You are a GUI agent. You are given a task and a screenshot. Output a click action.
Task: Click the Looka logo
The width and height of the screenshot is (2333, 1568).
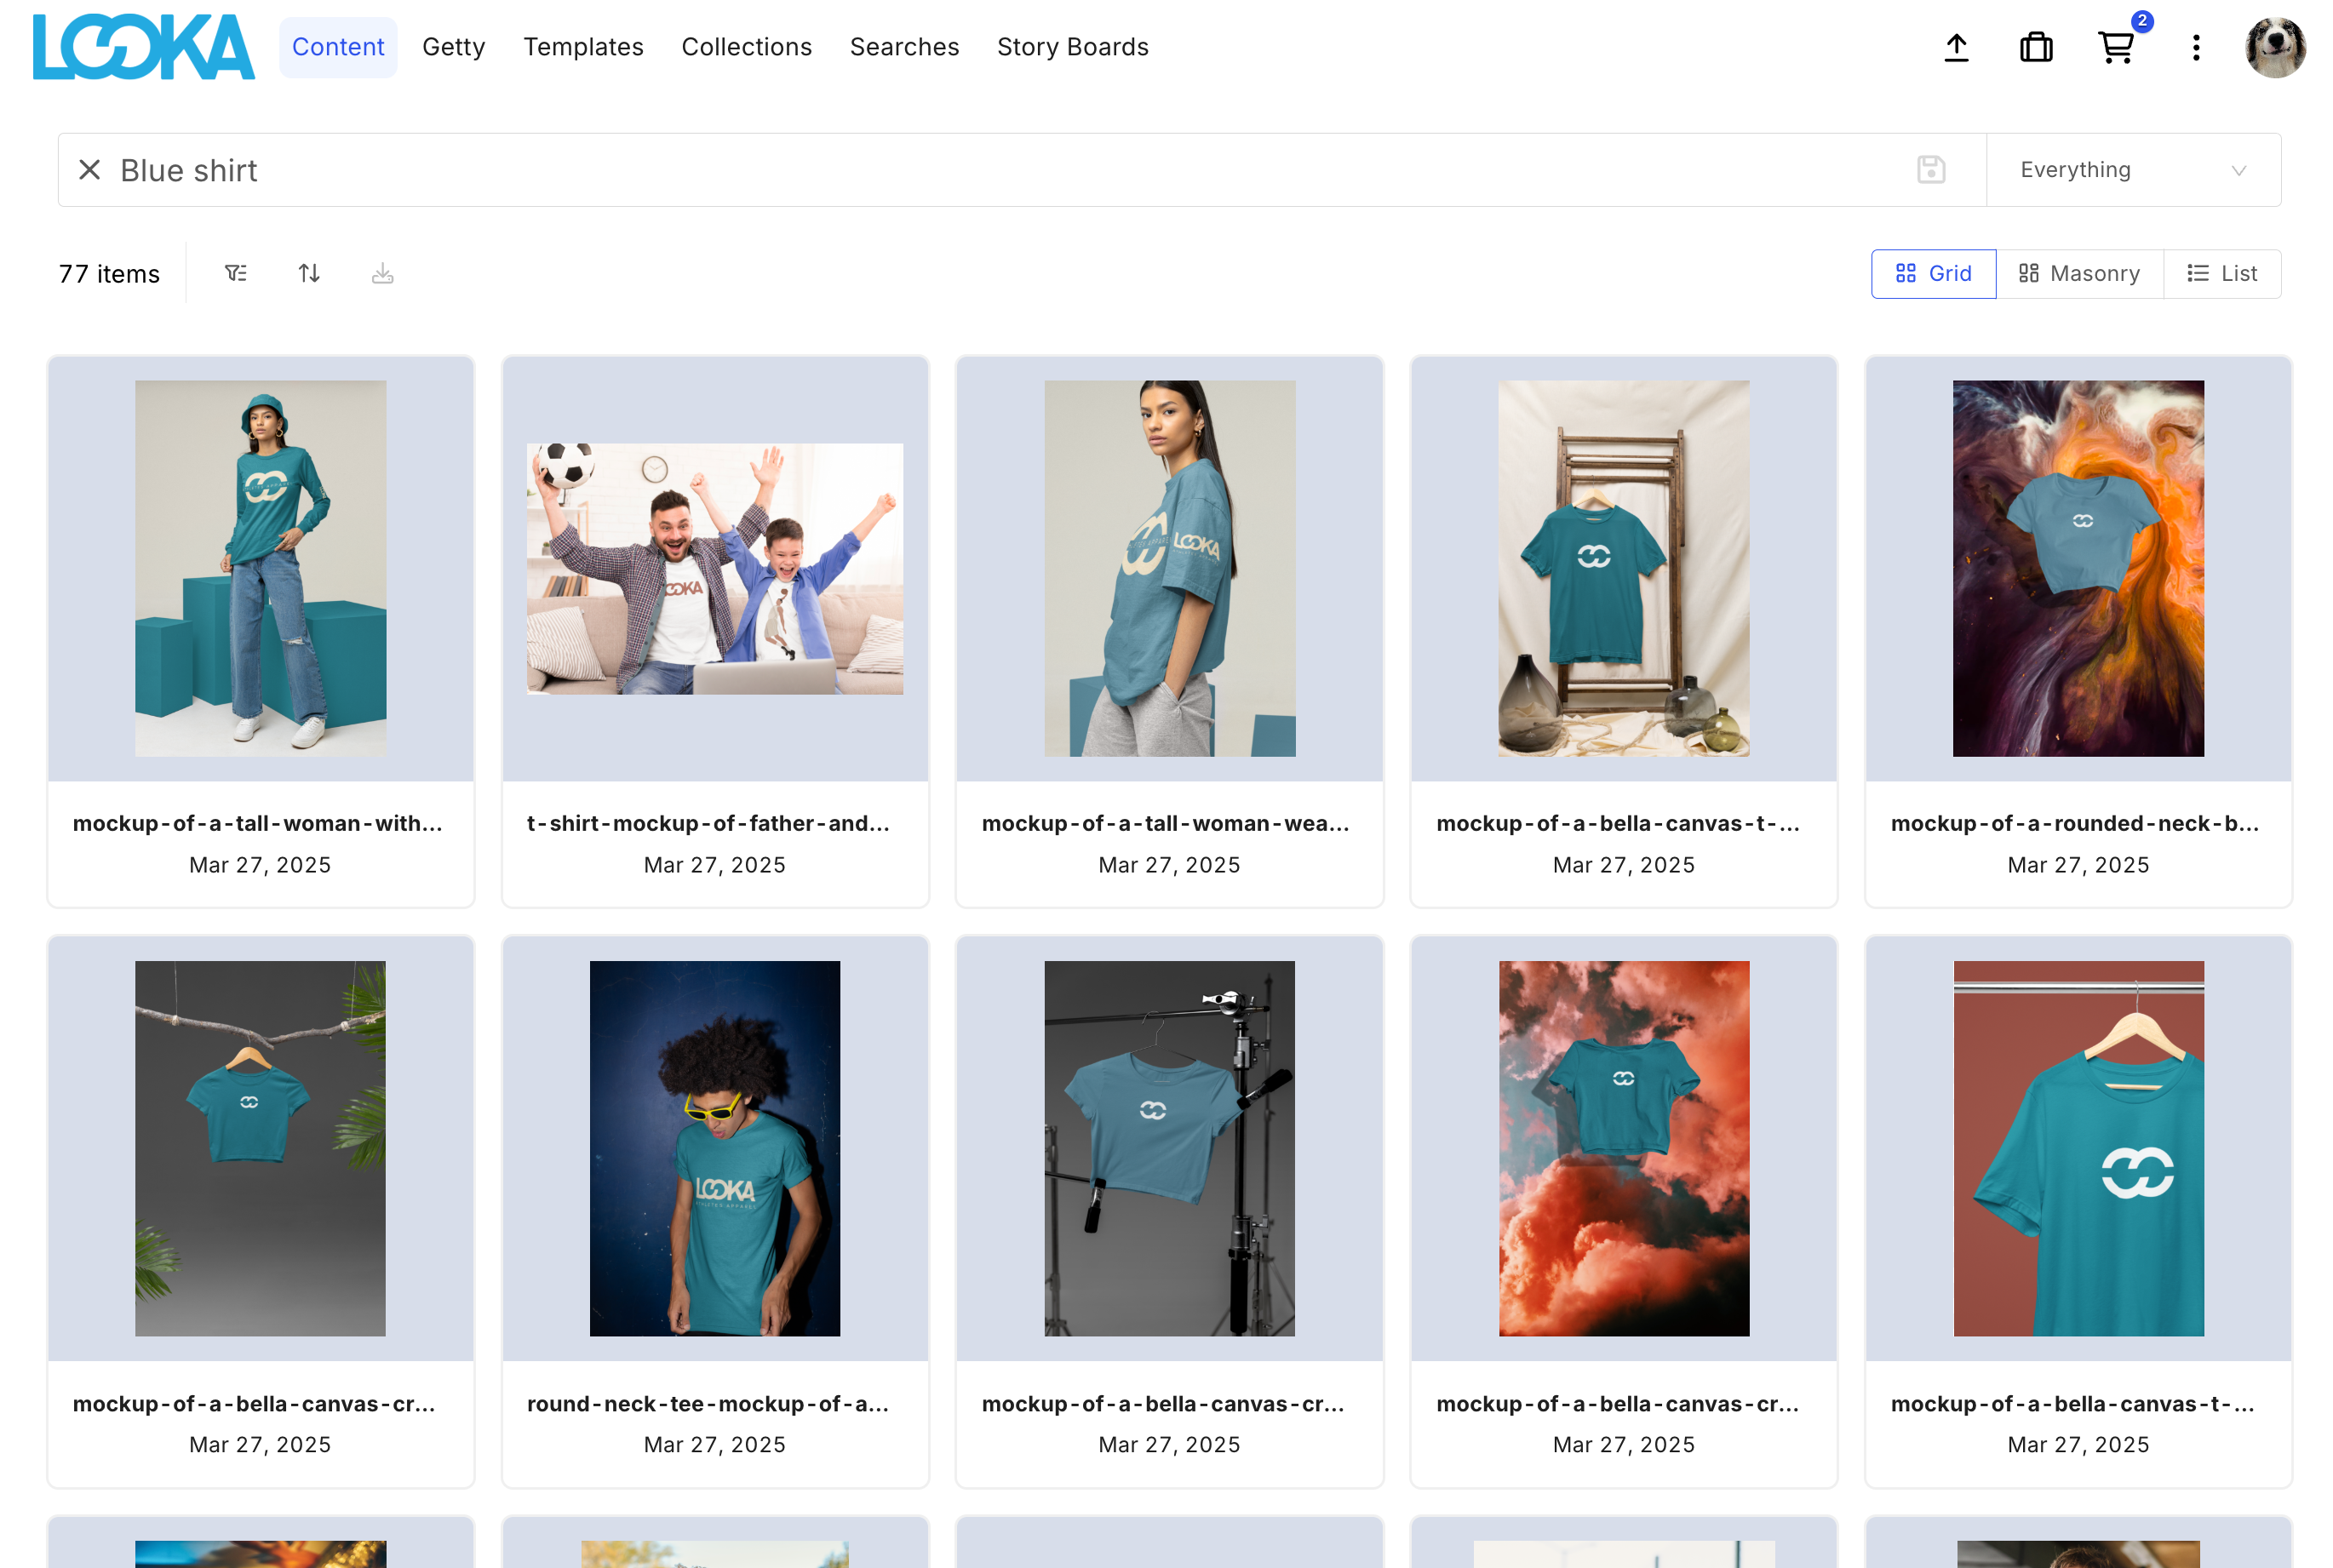(143, 47)
